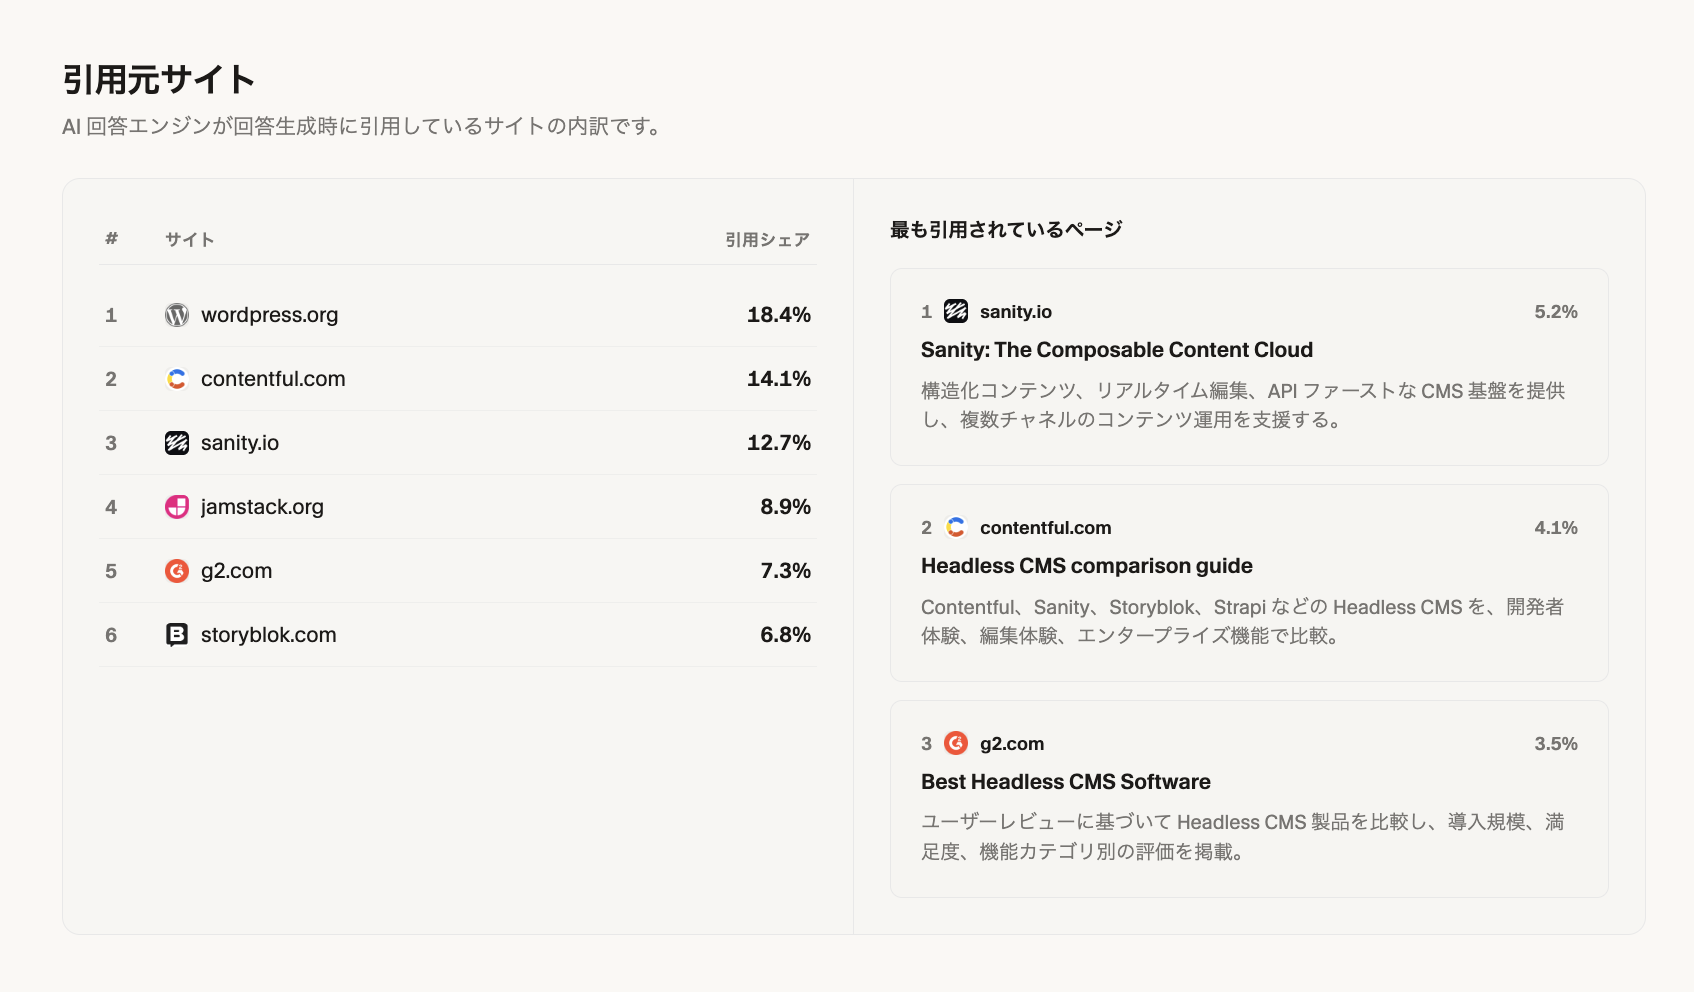Click the 14.1% citation share value
Viewport: 1694px width, 992px height.
[x=779, y=379]
